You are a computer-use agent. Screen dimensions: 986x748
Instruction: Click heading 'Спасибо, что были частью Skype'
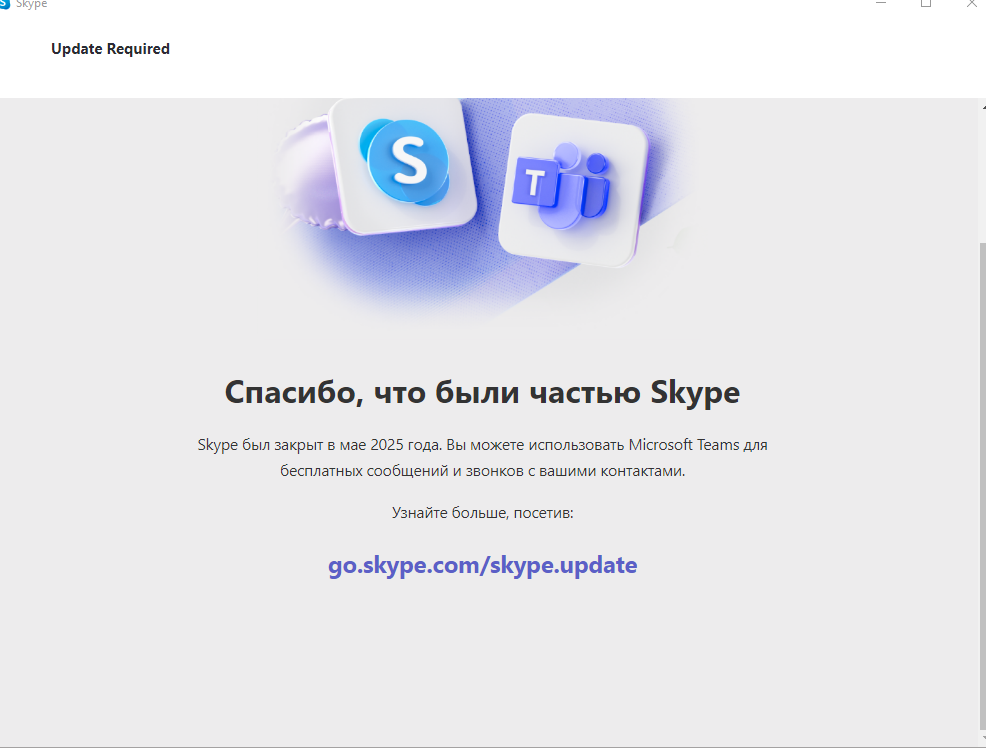[x=482, y=393]
